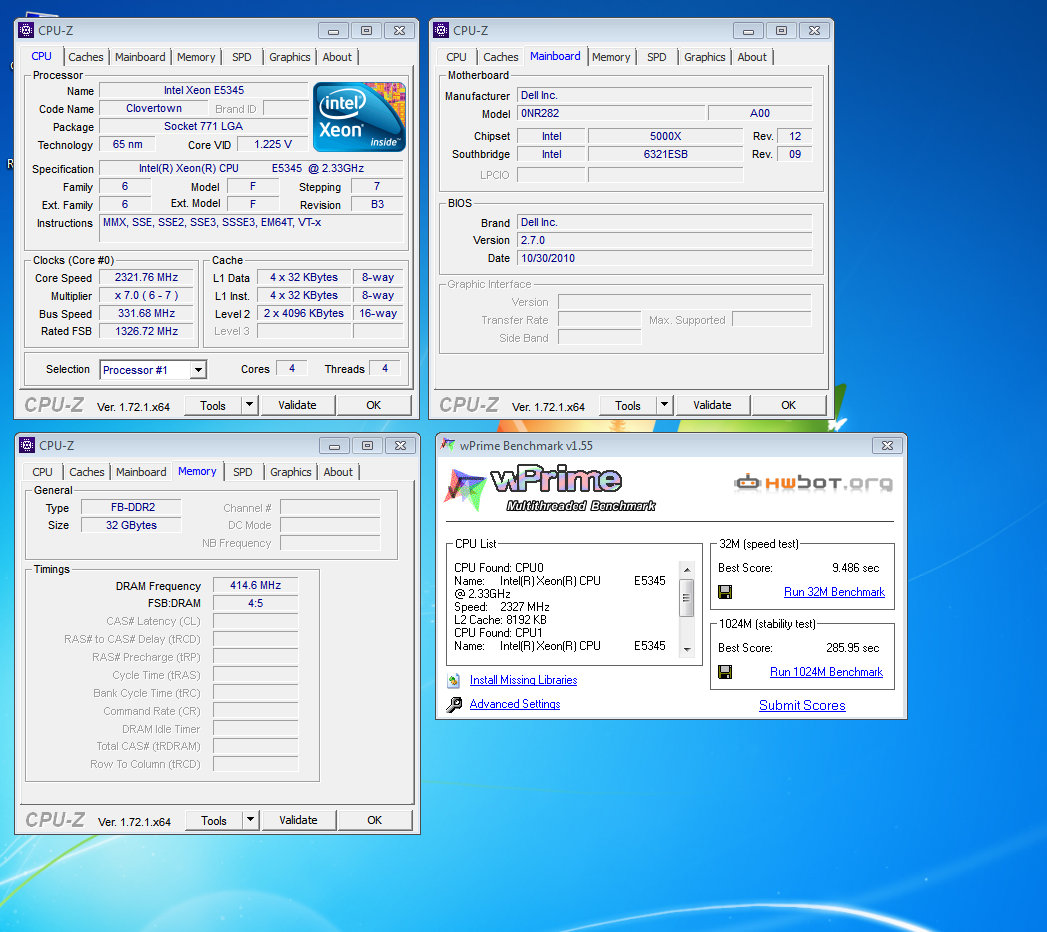Click the Install Missing Libraries icon
The height and width of the screenshot is (932, 1047).
point(454,680)
